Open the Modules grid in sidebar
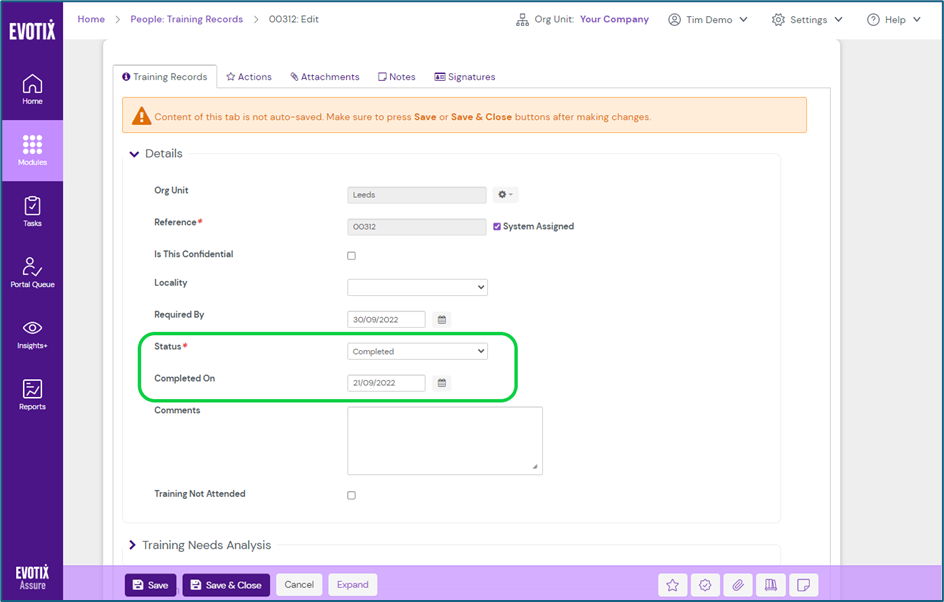944x602 pixels. point(32,150)
